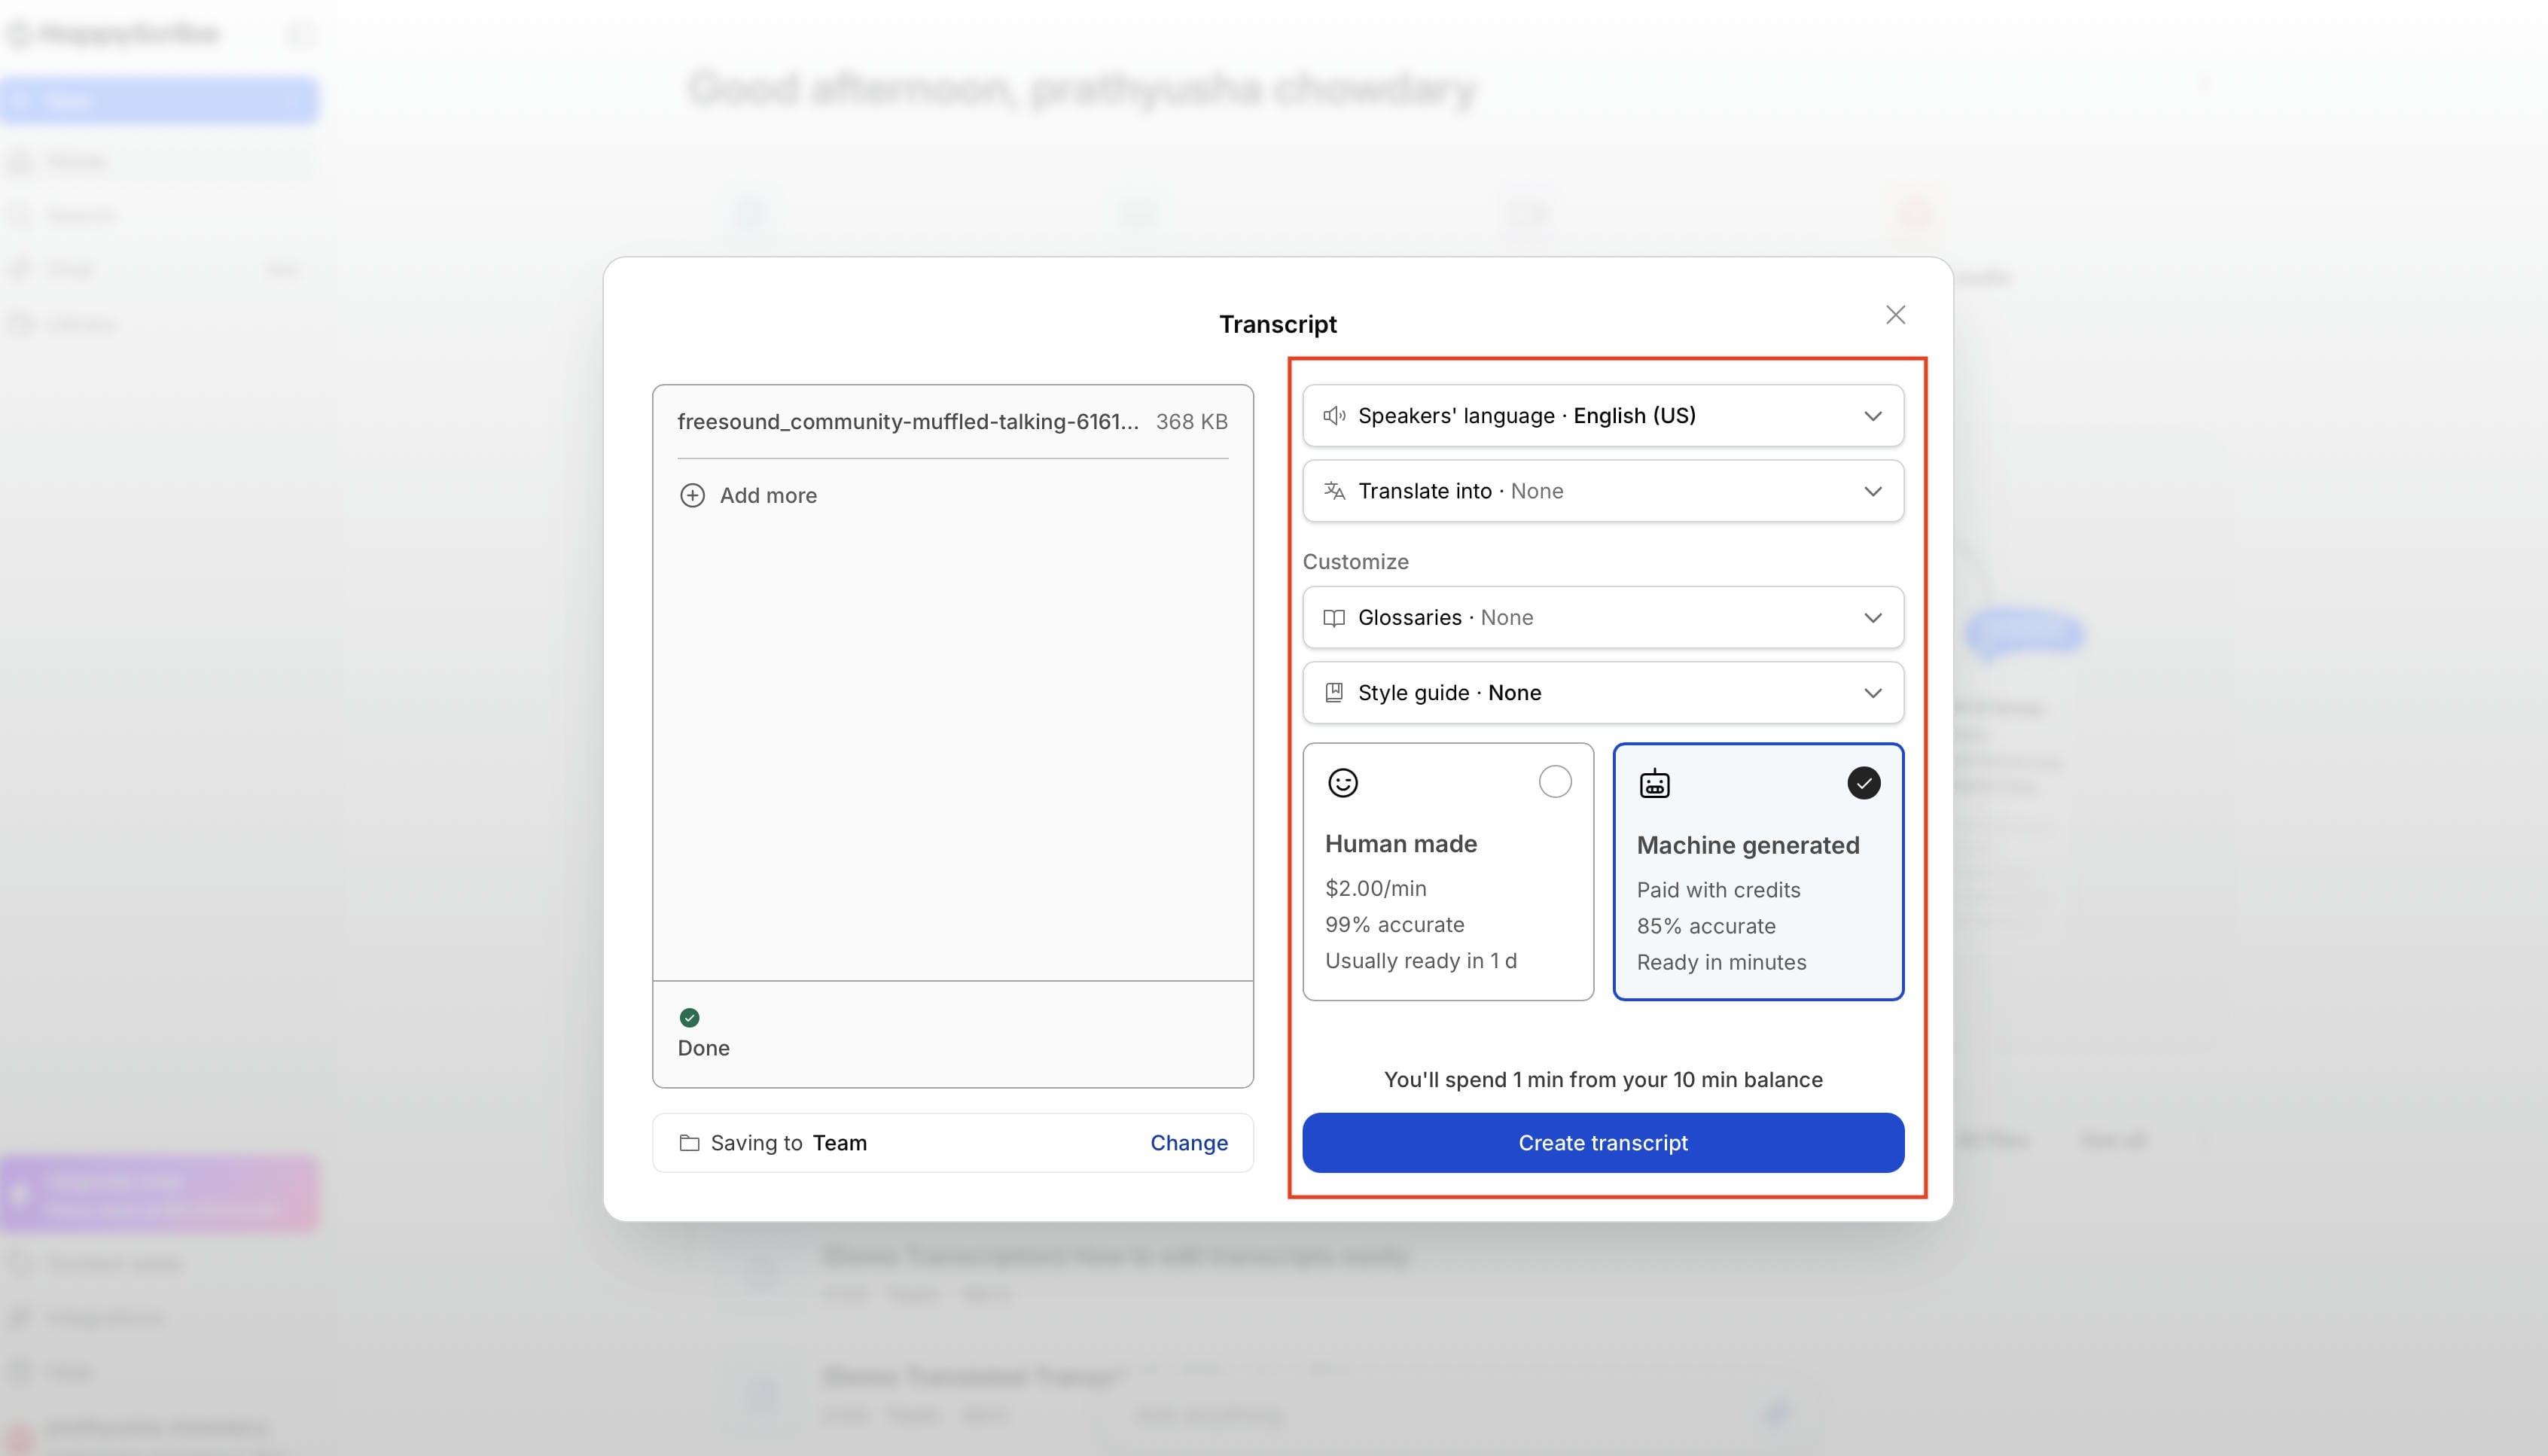2548x1456 pixels.
Task: Select the Human made radio button
Action: [x=1555, y=782]
